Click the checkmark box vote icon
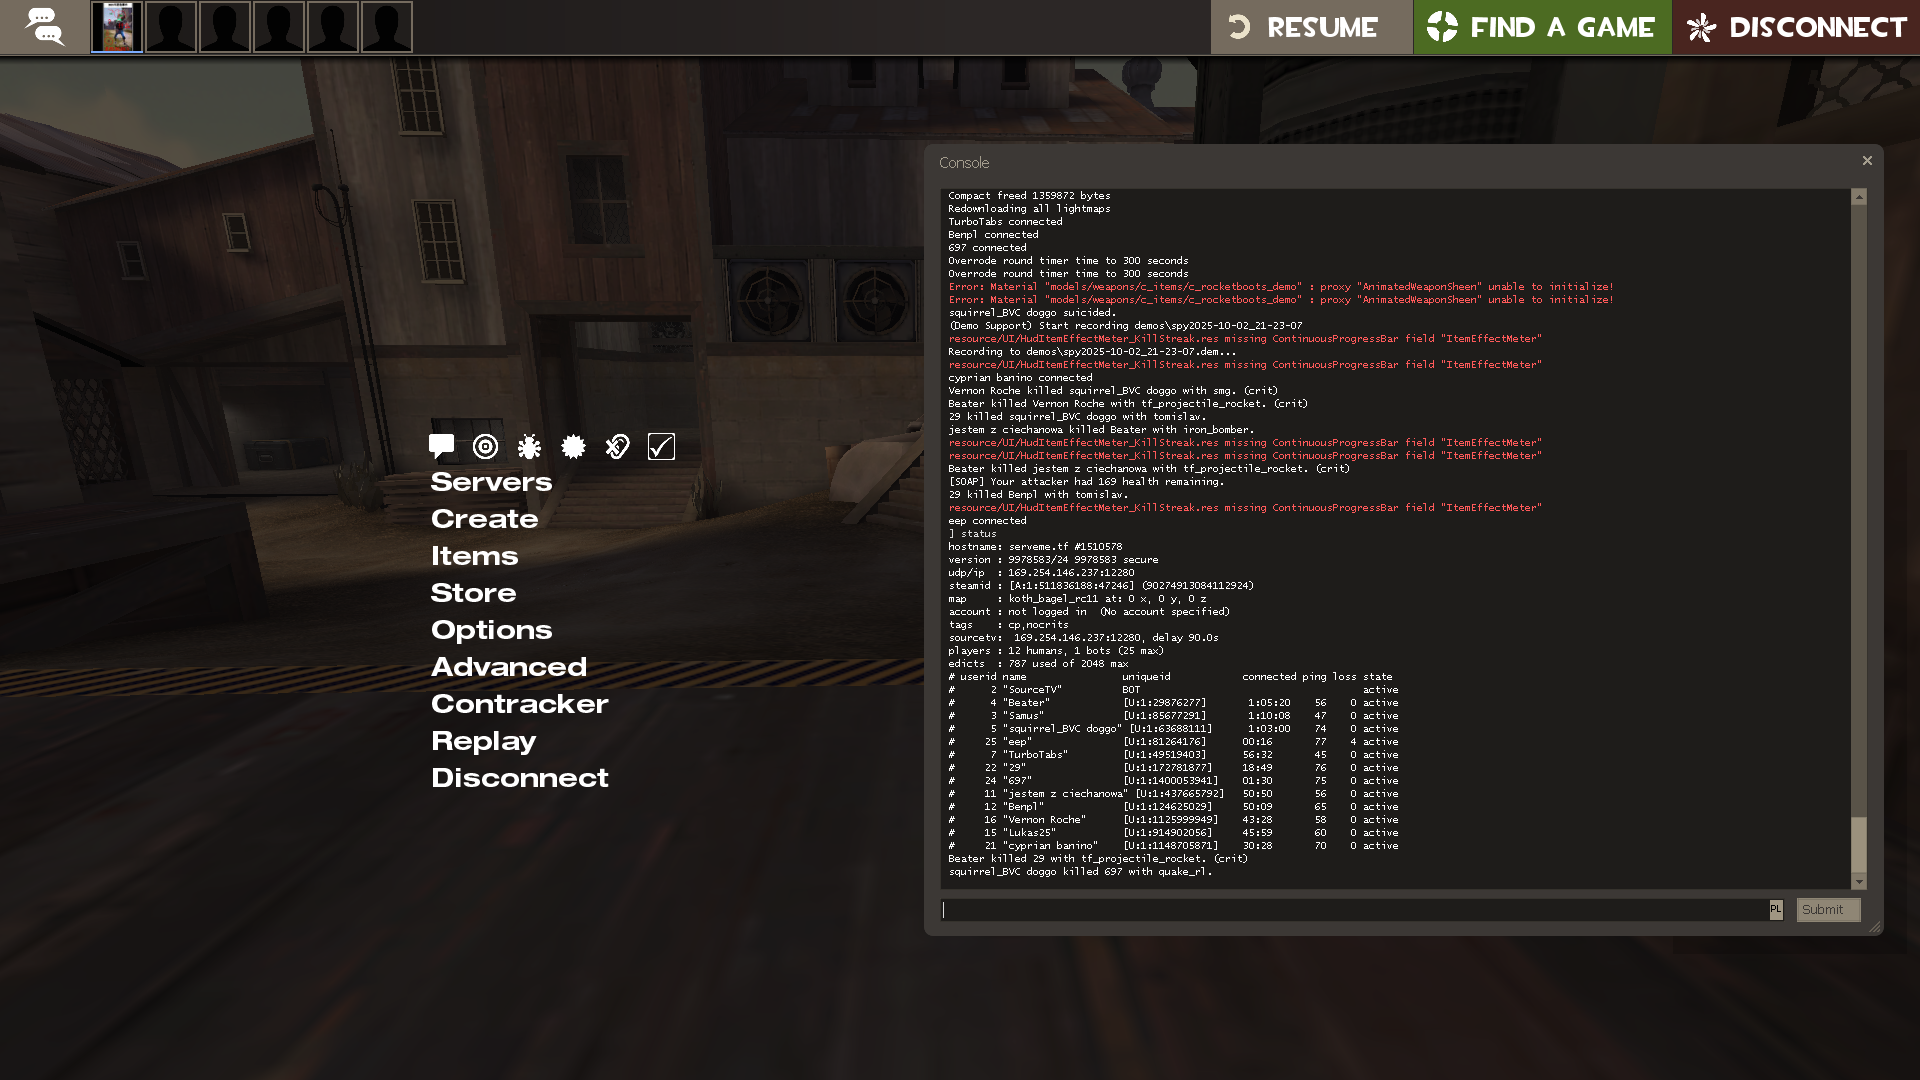This screenshot has height=1080, width=1920. tap(661, 446)
